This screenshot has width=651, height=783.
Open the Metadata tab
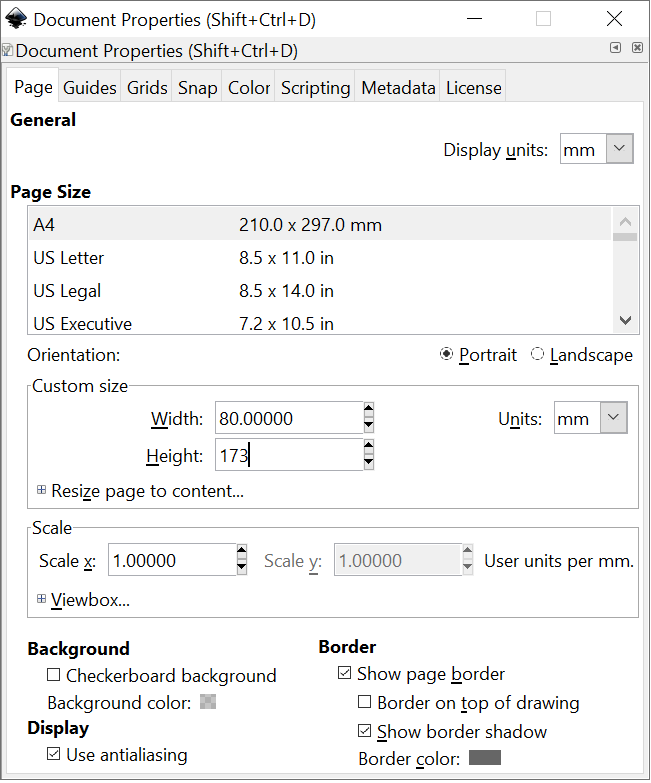click(398, 88)
